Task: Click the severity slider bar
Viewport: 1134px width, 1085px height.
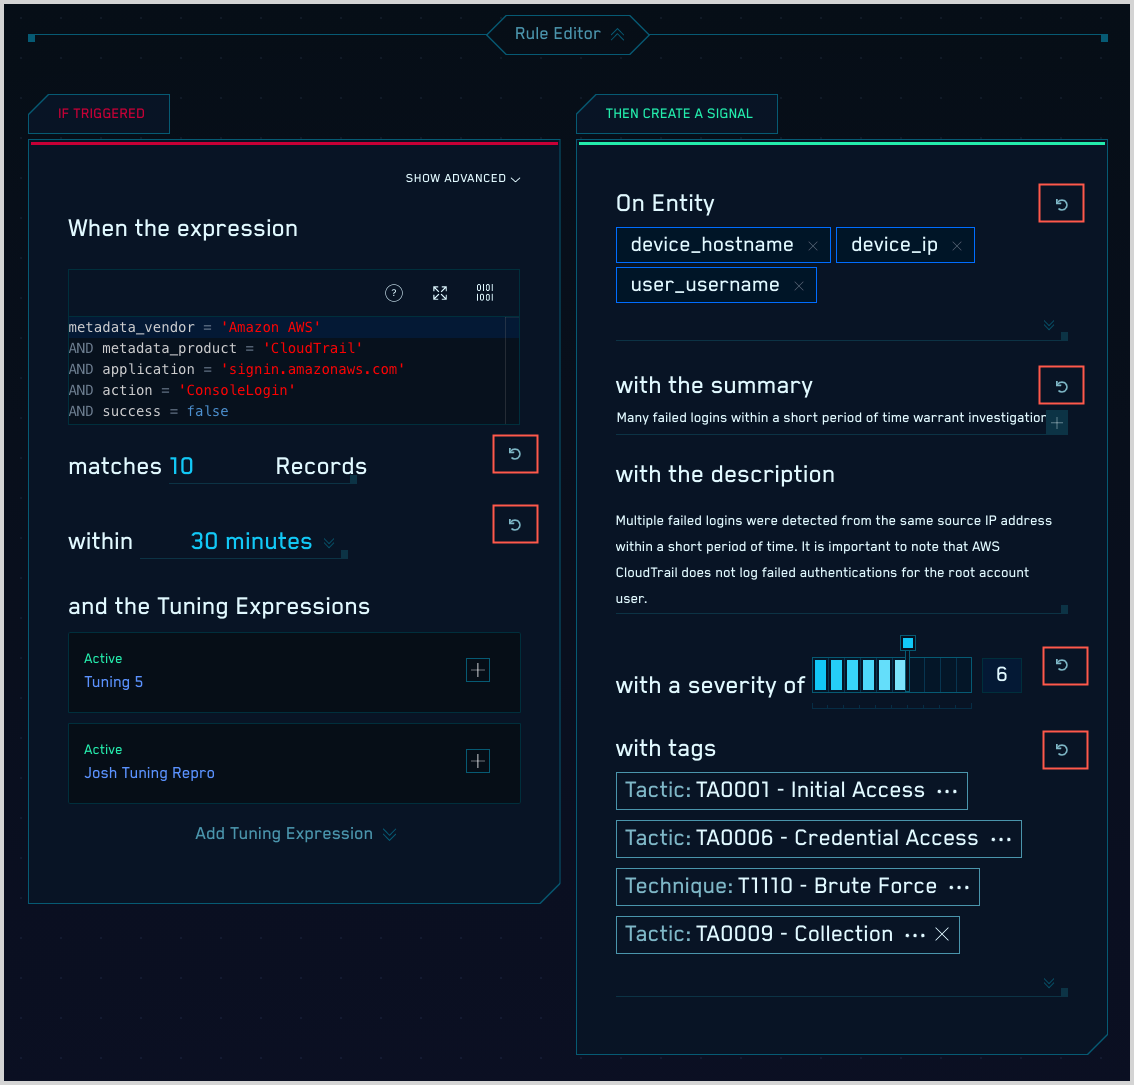Action: click(x=891, y=676)
